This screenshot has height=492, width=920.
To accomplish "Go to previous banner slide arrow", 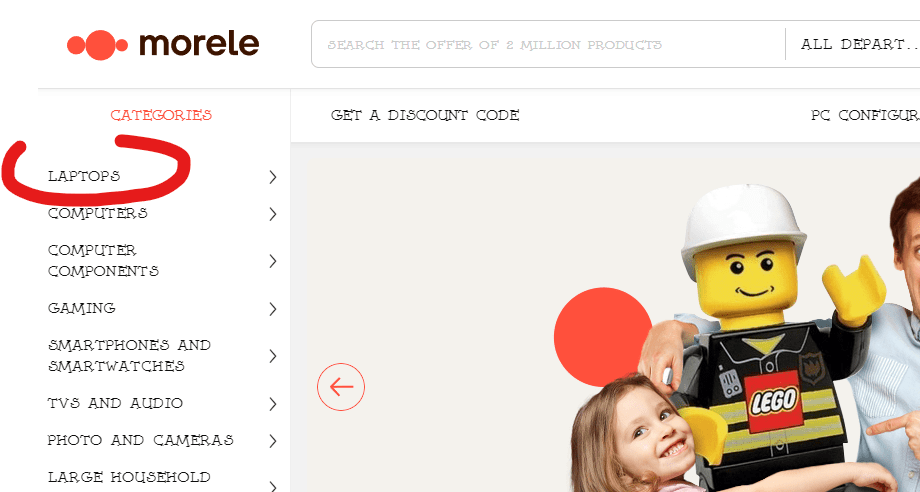I will click(x=341, y=387).
